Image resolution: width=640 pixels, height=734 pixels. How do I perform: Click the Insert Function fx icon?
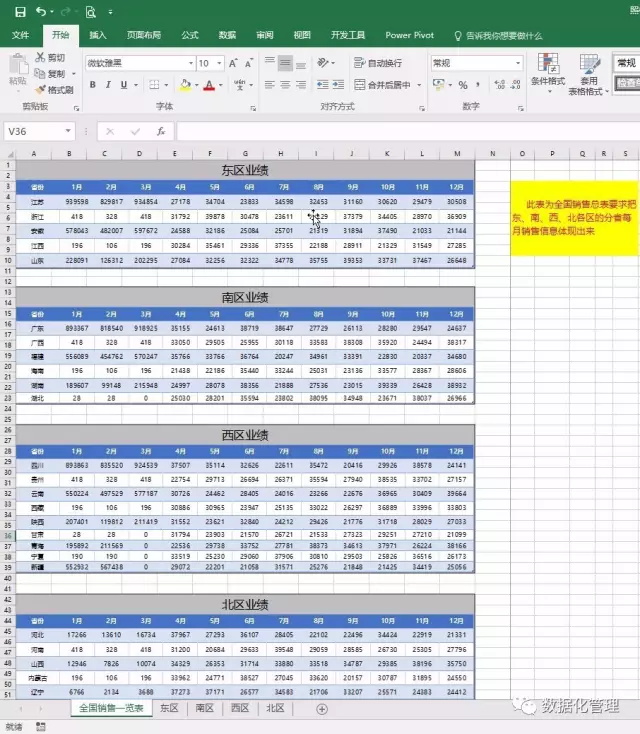161,132
